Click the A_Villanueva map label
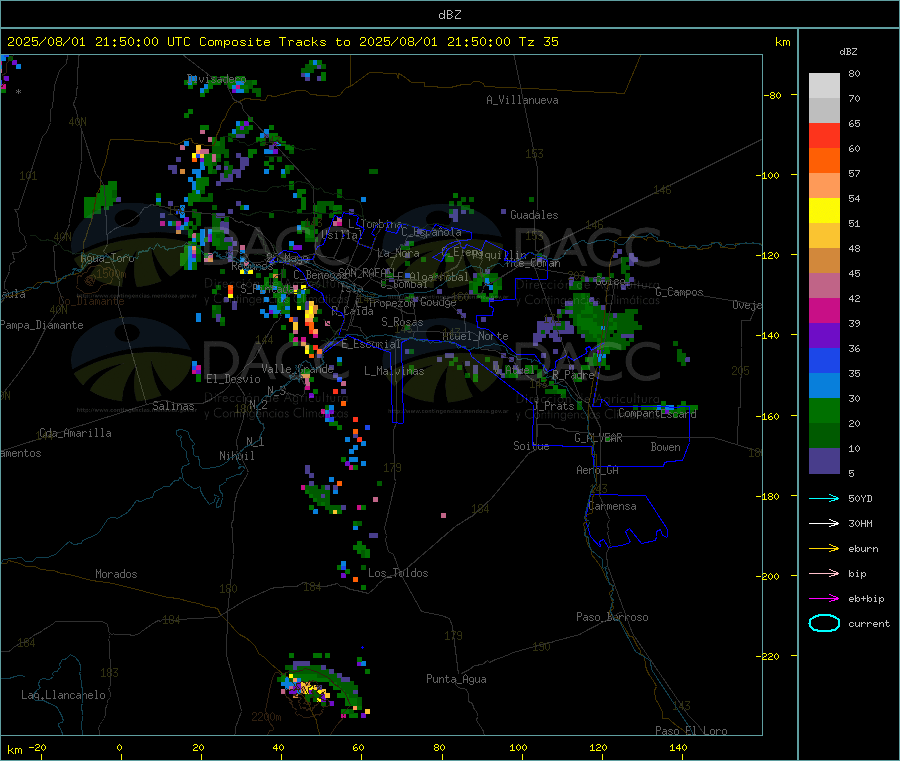 click(522, 100)
